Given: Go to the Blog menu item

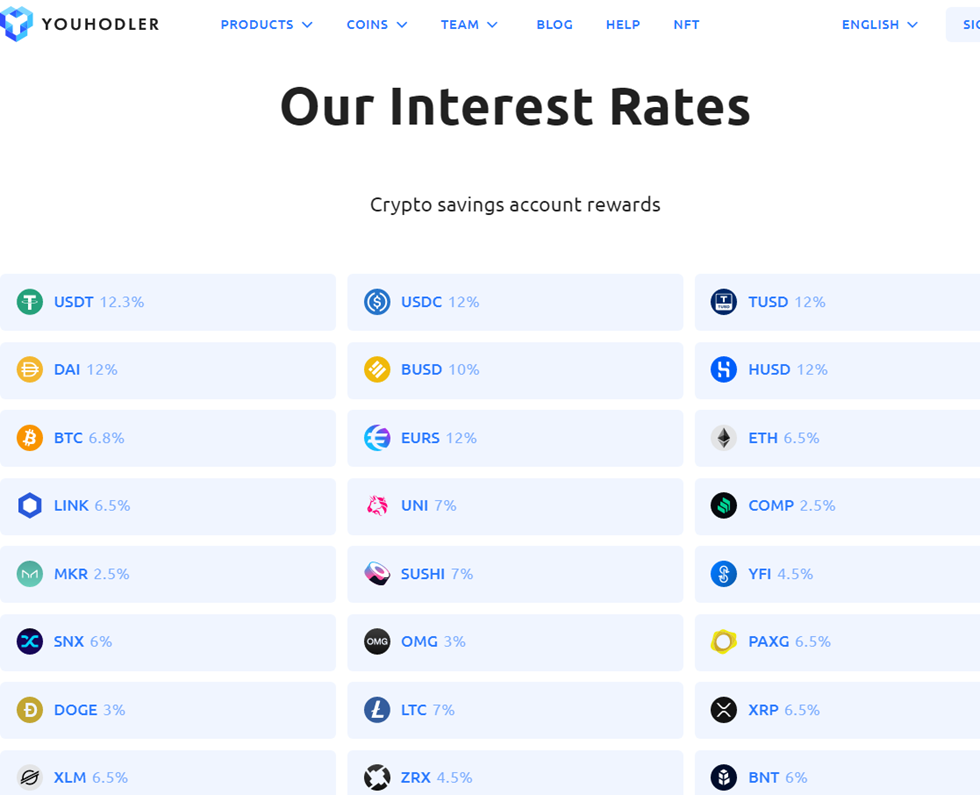Looking at the screenshot, I should click(x=554, y=24).
